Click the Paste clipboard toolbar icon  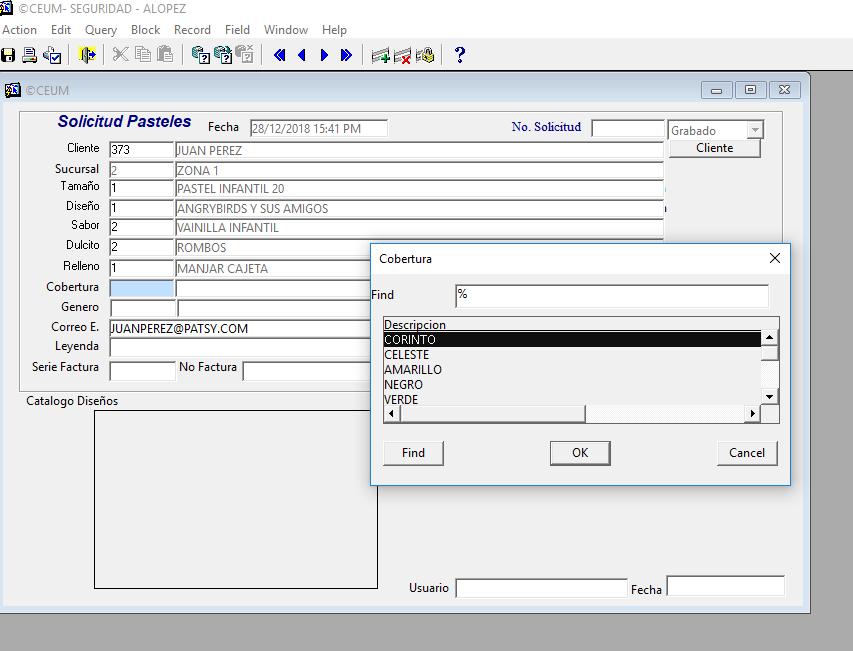pyautogui.click(x=165, y=54)
